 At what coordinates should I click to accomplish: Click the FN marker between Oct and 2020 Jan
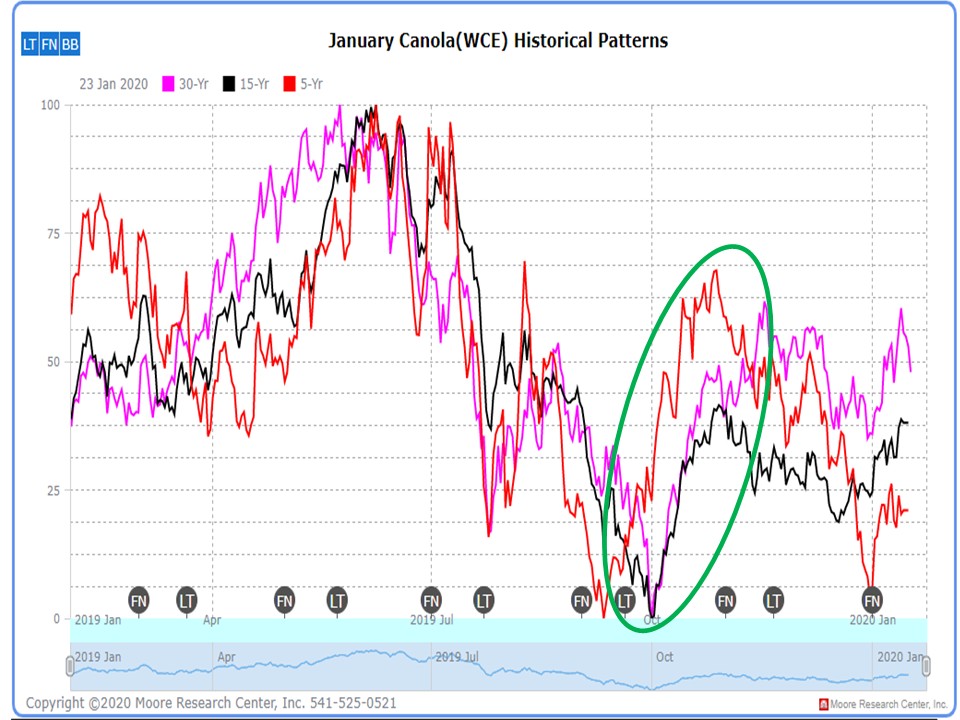pos(725,600)
